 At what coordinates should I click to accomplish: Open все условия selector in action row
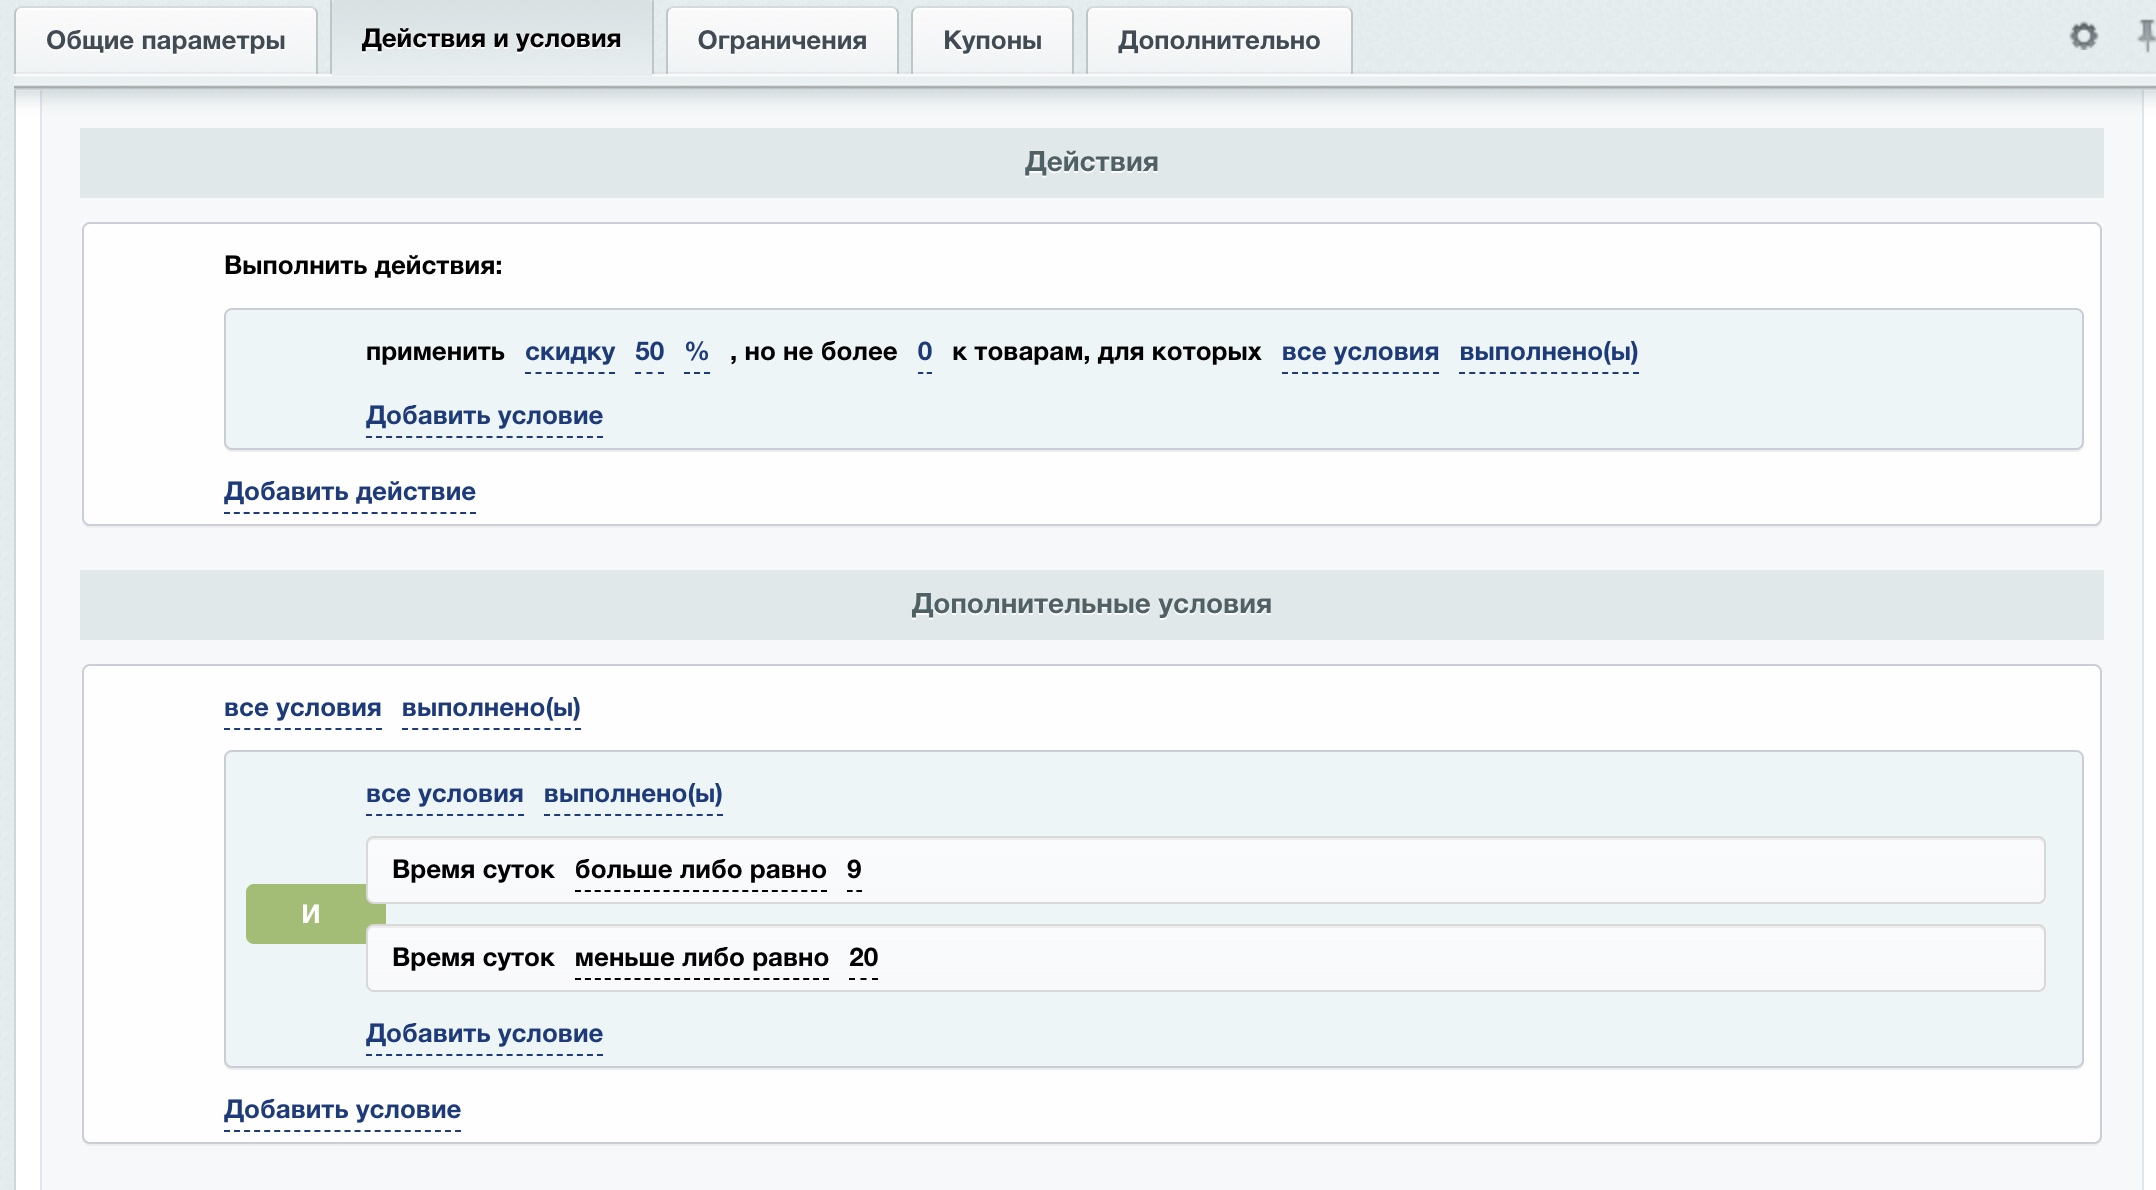point(1360,352)
